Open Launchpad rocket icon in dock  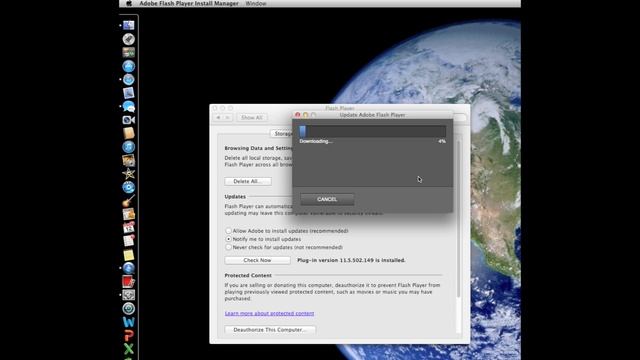click(129, 39)
